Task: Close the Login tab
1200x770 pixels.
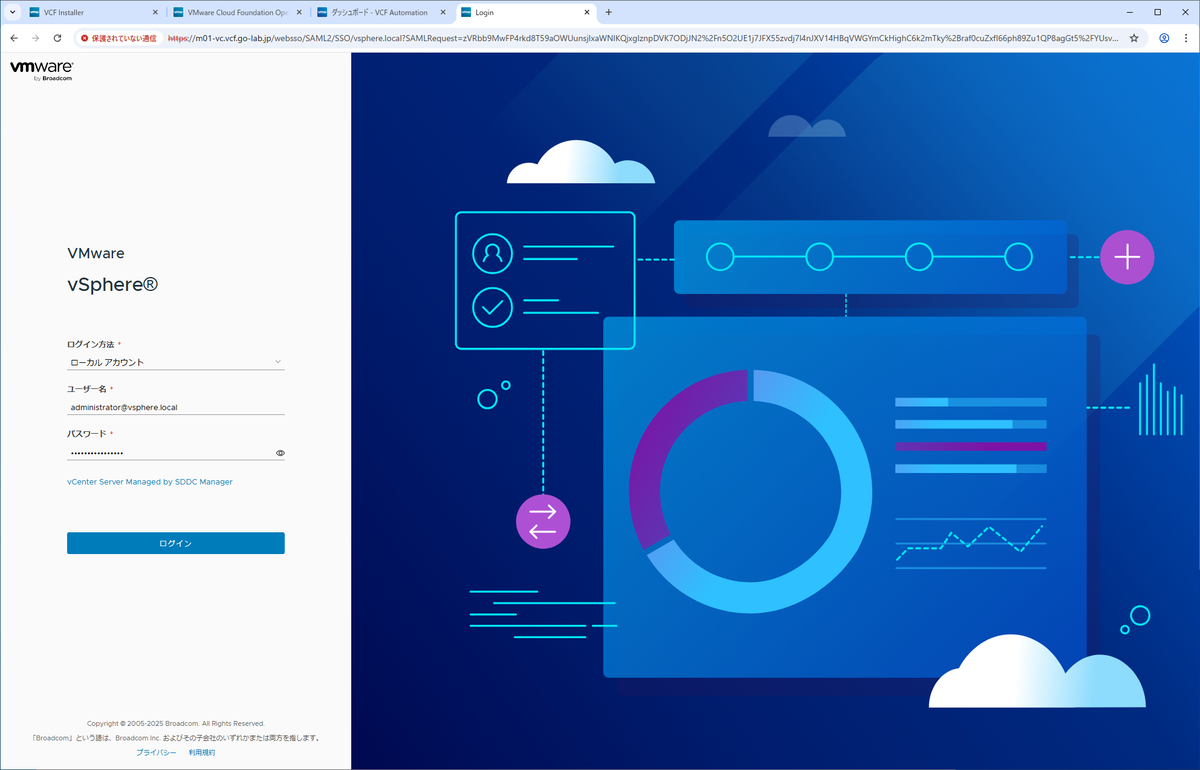Action: point(585,12)
